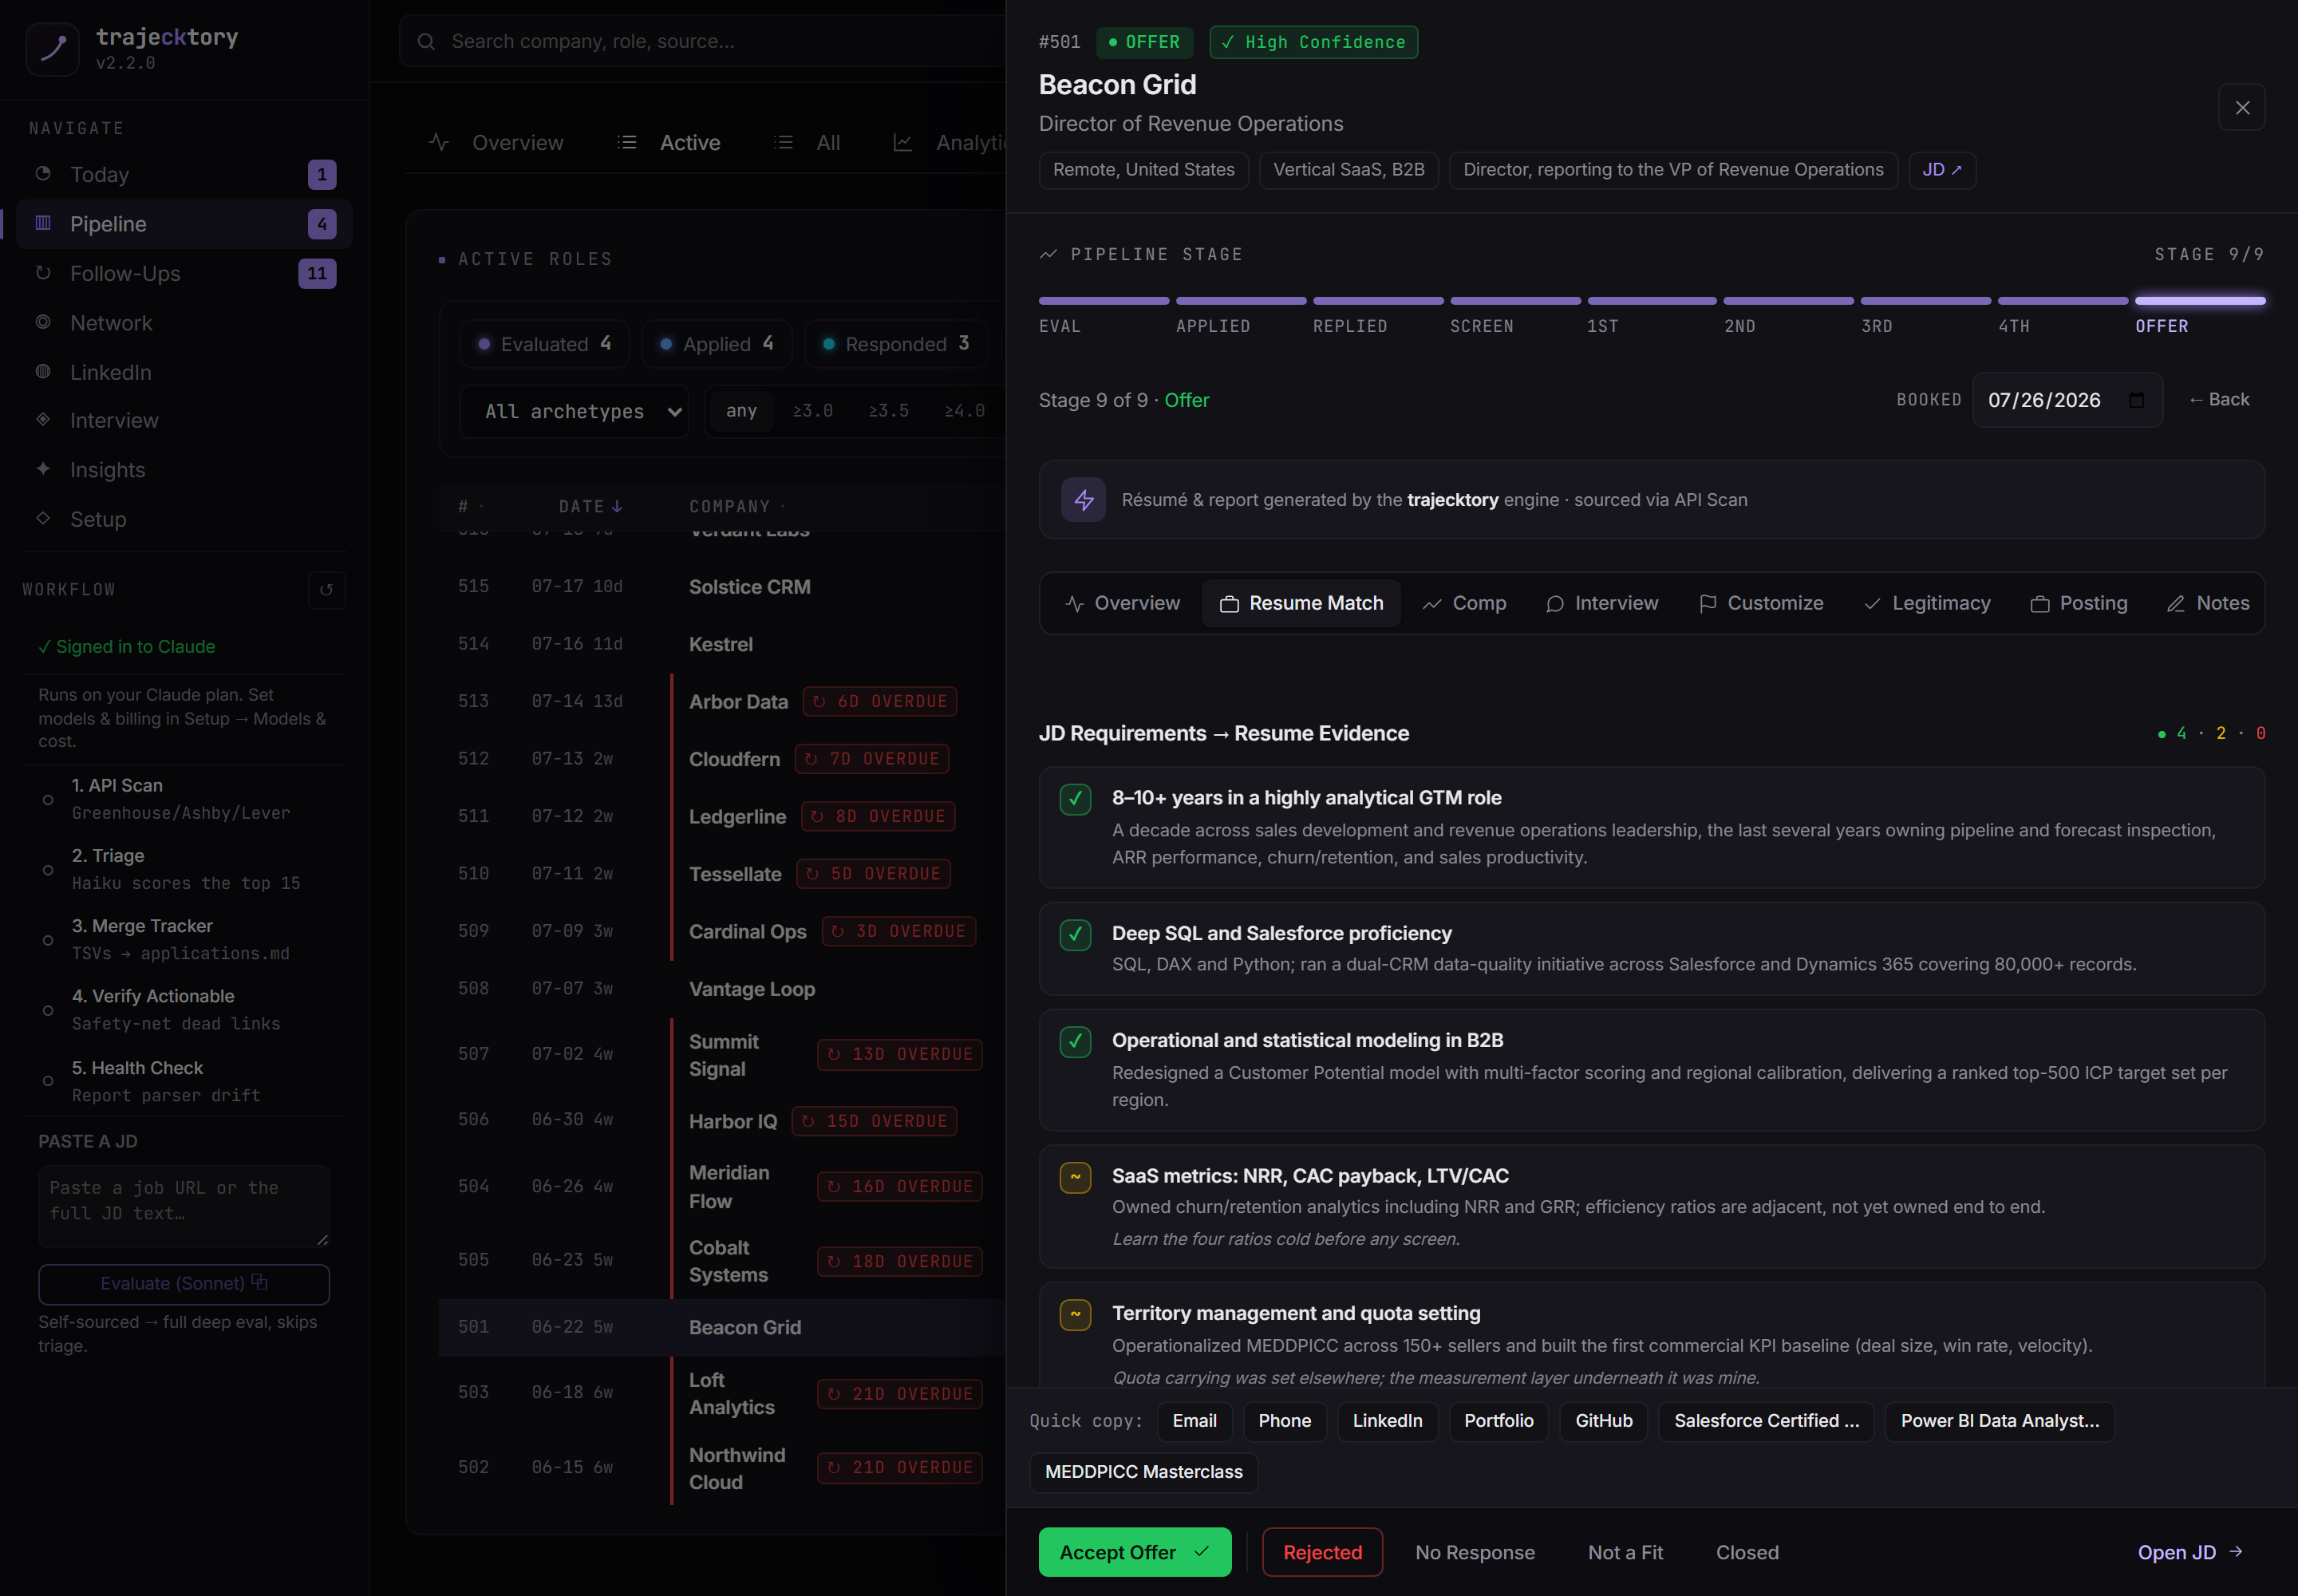2298x1596 pixels.
Task: Click the search company, role, source field
Action: 702,42
